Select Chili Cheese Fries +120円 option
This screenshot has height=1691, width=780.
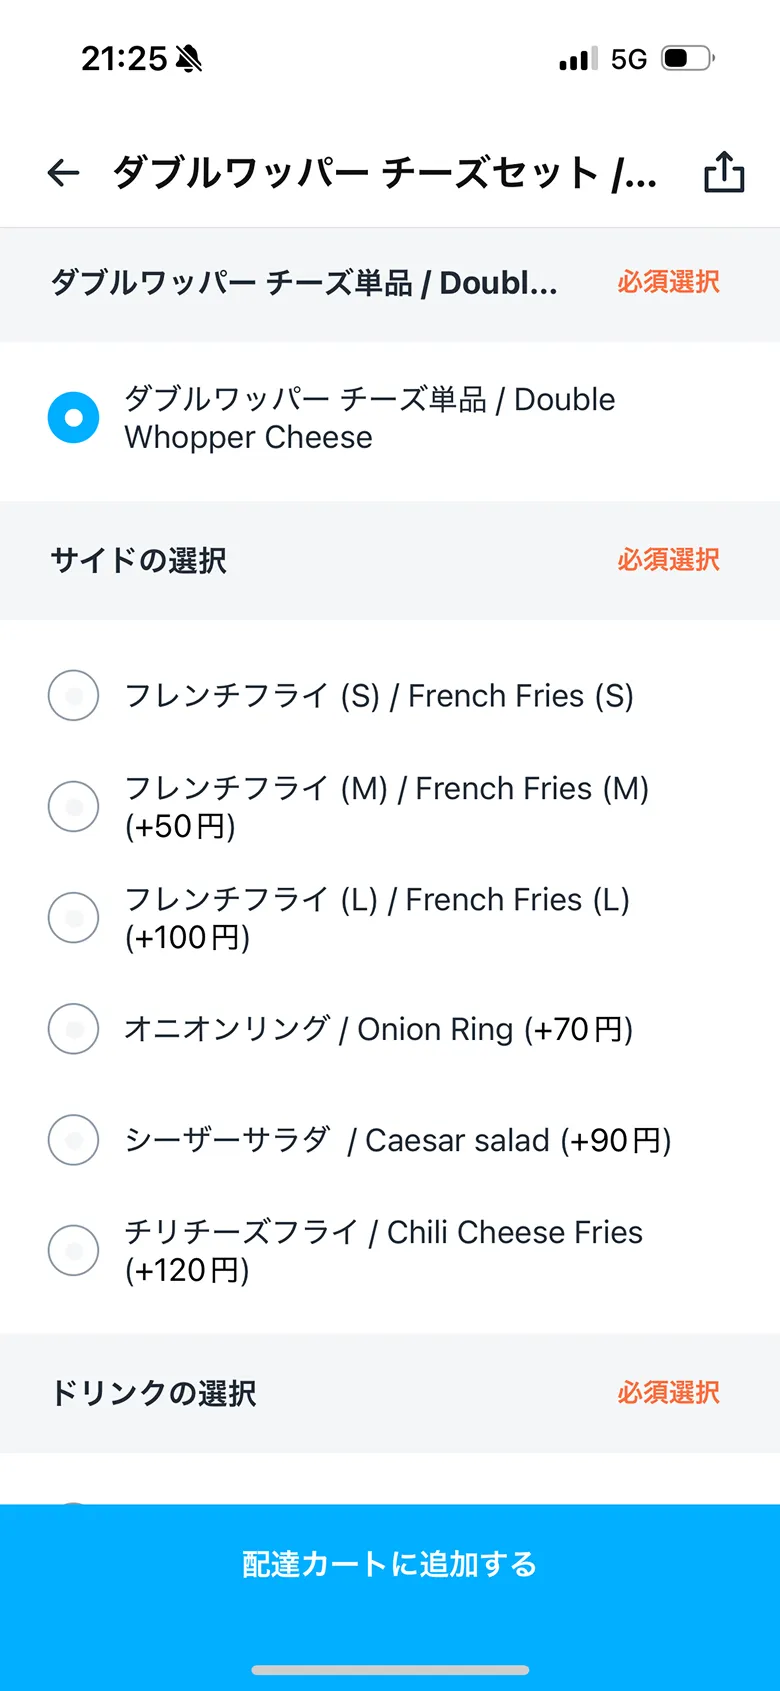click(74, 1251)
